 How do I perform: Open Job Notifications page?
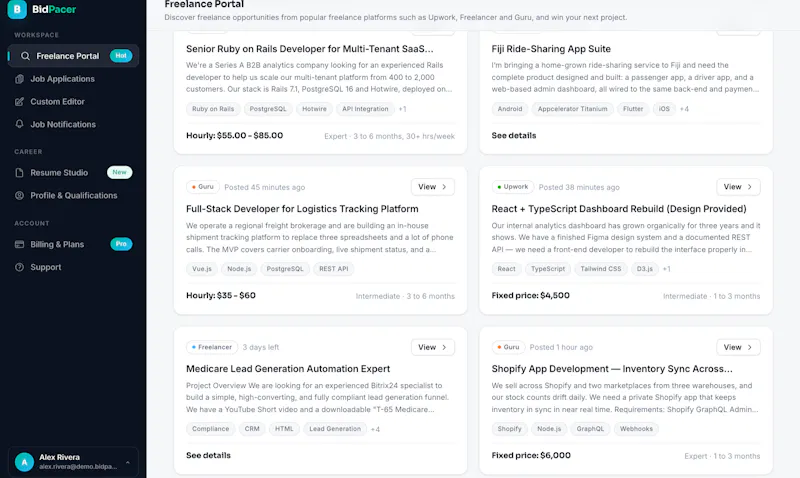coord(73,124)
